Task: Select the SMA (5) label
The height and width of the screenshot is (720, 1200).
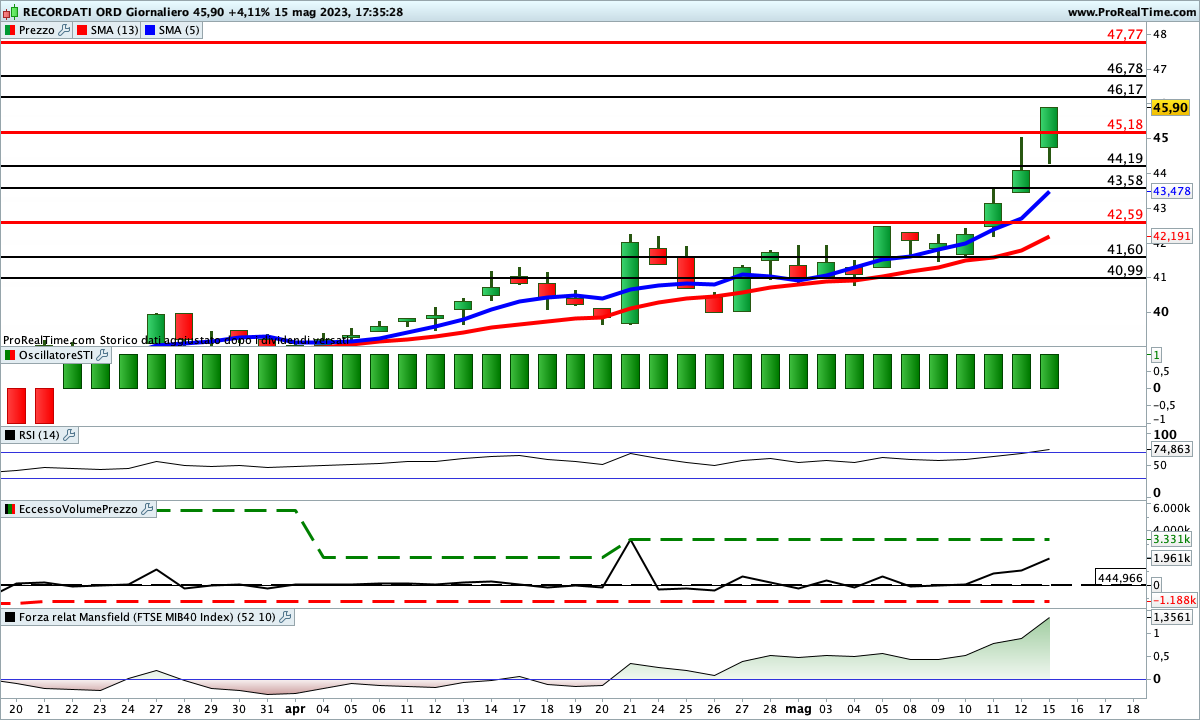Action: [179, 30]
